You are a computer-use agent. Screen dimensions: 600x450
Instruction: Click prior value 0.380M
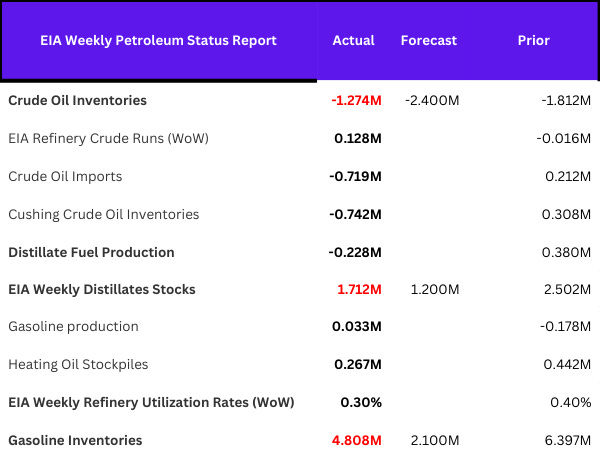coord(566,252)
